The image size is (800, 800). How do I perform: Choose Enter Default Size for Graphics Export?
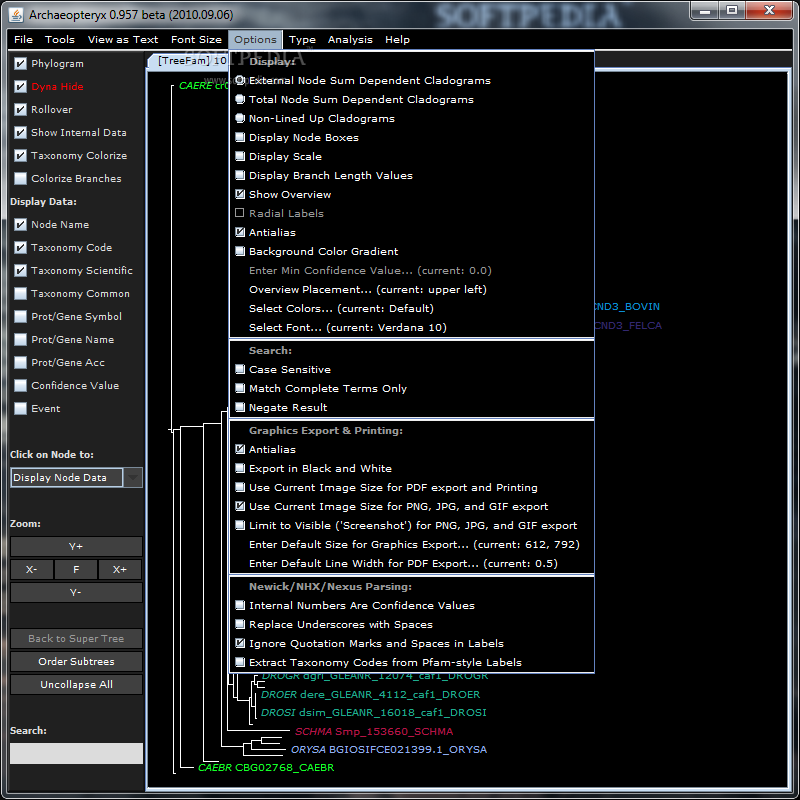click(412, 544)
